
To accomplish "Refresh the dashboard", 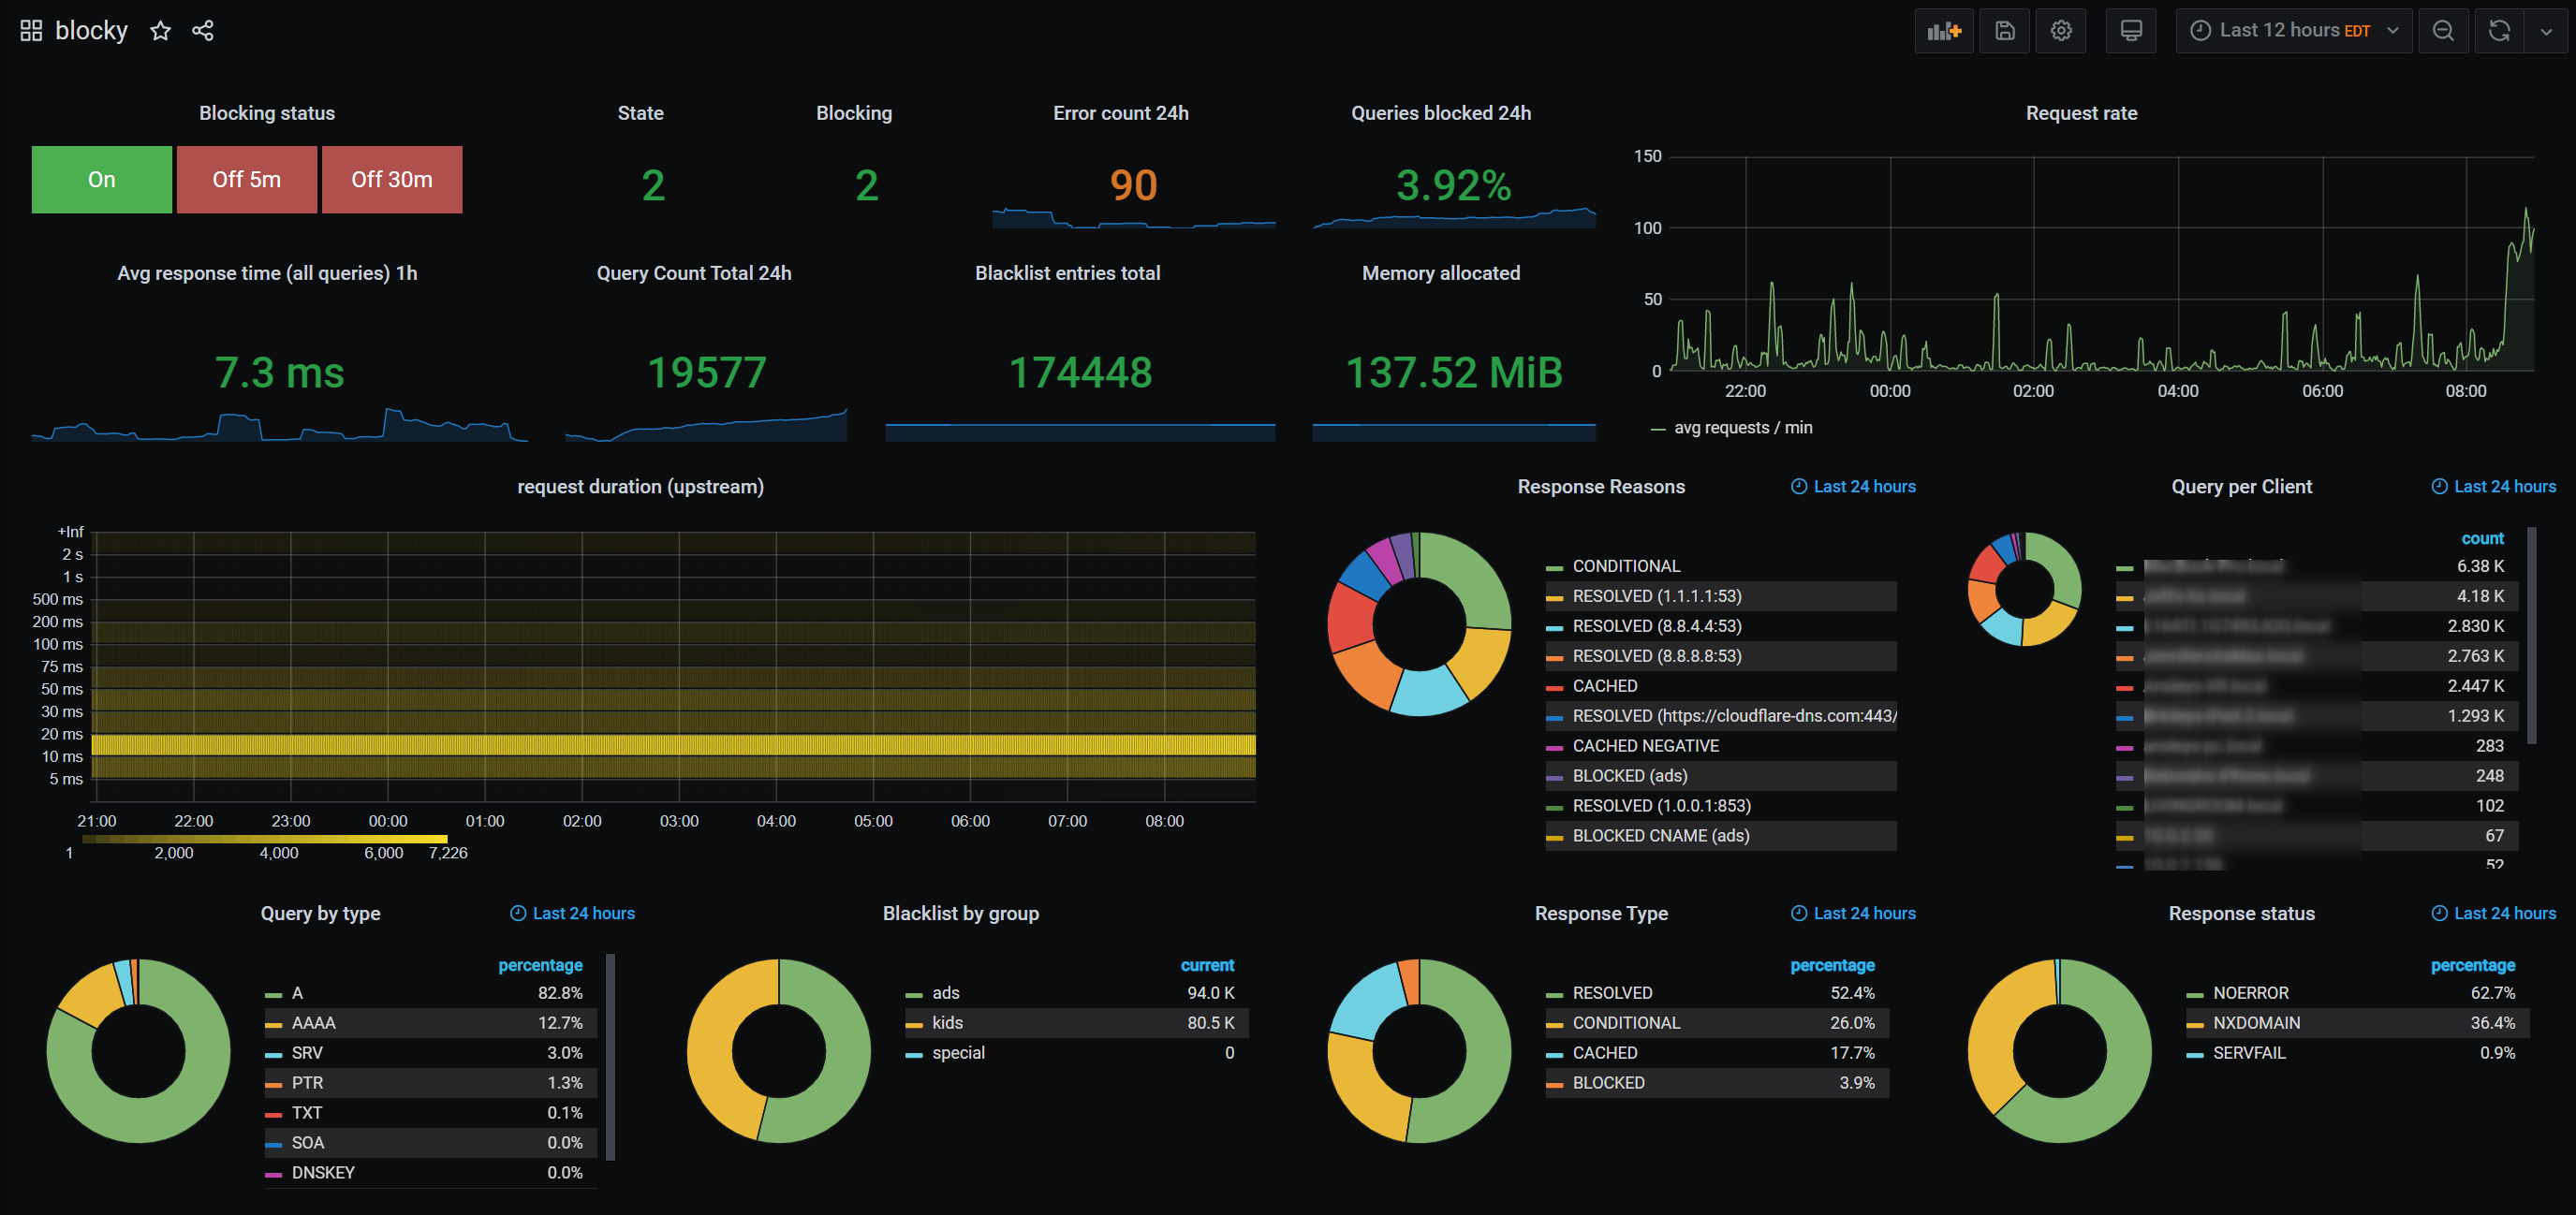I will [2498, 31].
